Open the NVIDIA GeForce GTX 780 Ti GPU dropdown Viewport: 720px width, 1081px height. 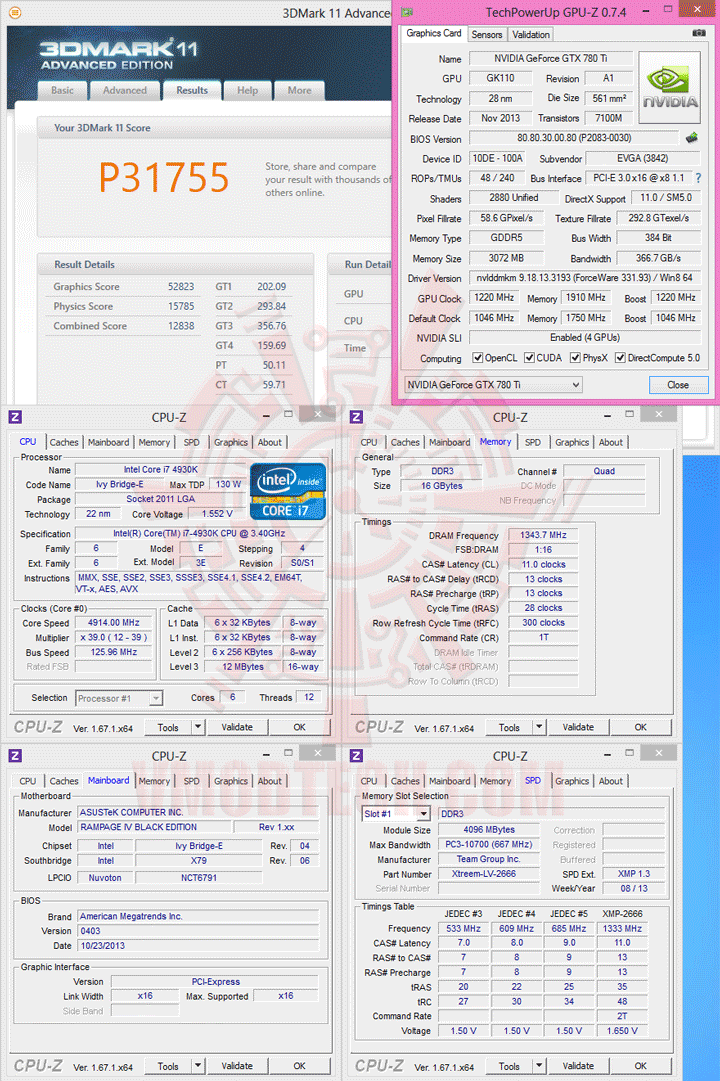coord(493,385)
